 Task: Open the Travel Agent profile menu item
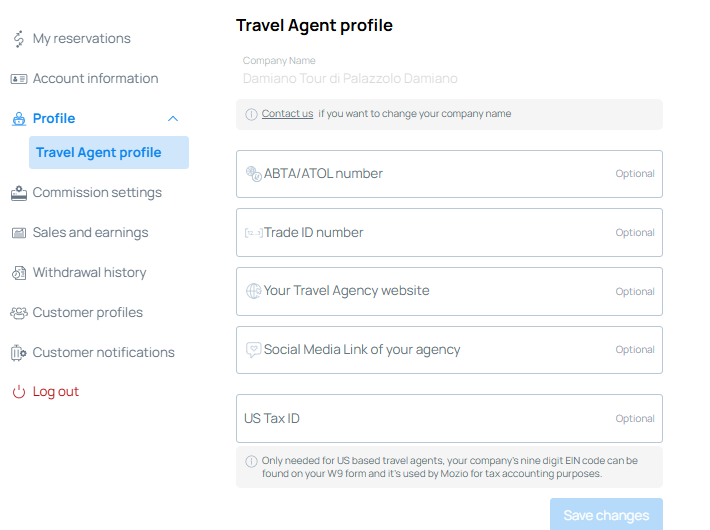coord(109,153)
